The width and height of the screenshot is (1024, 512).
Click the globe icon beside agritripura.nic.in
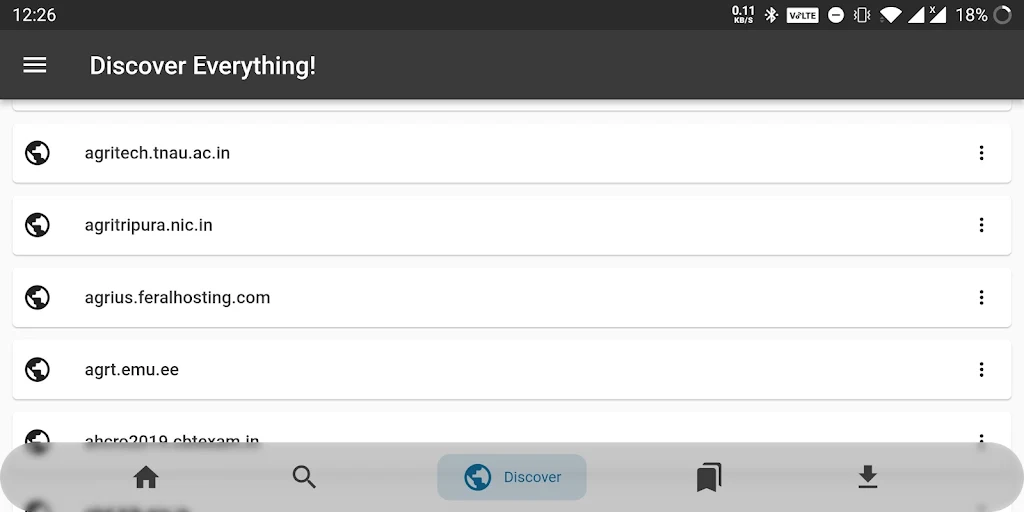tap(37, 225)
